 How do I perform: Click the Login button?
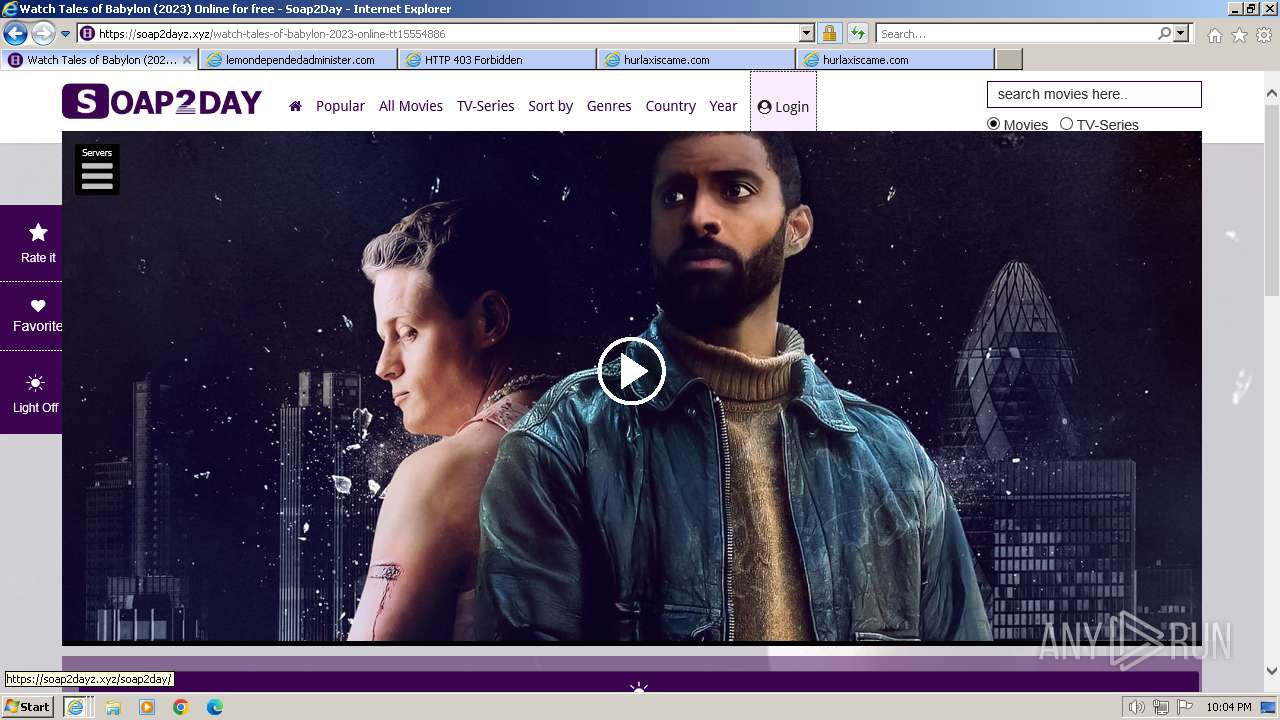tap(783, 107)
